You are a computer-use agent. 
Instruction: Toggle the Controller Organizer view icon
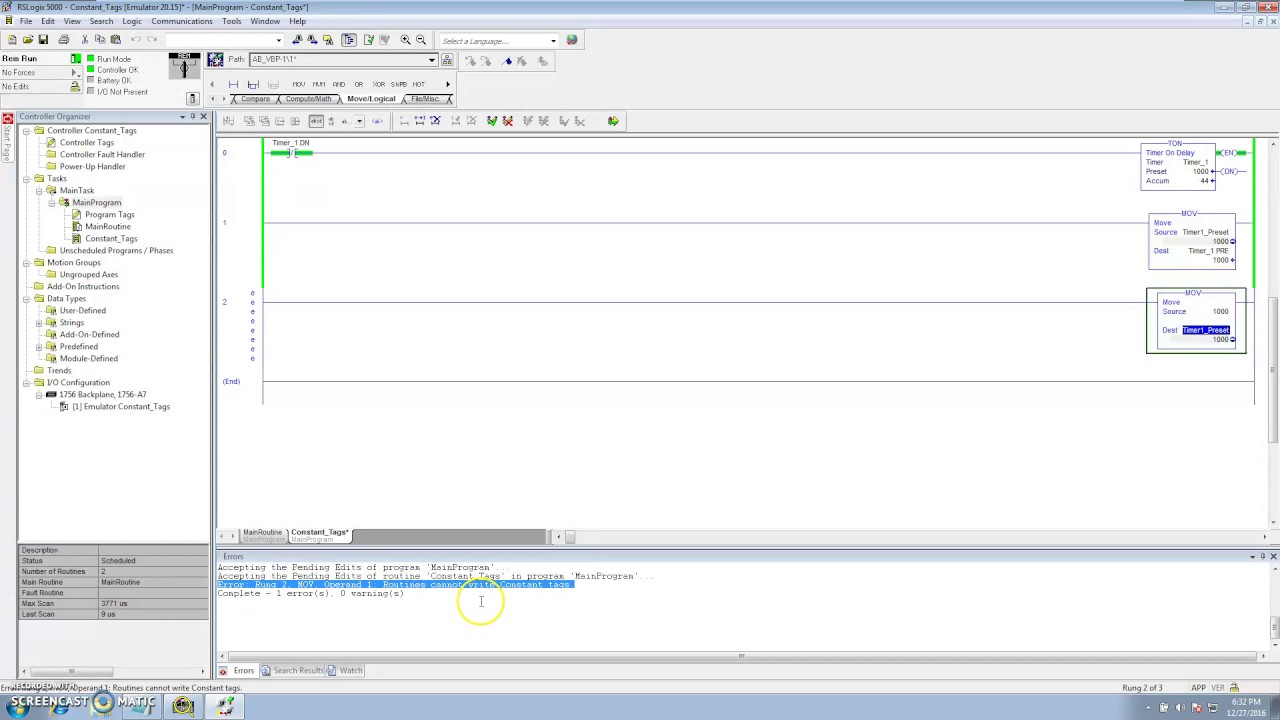pyautogui.click(x=349, y=40)
